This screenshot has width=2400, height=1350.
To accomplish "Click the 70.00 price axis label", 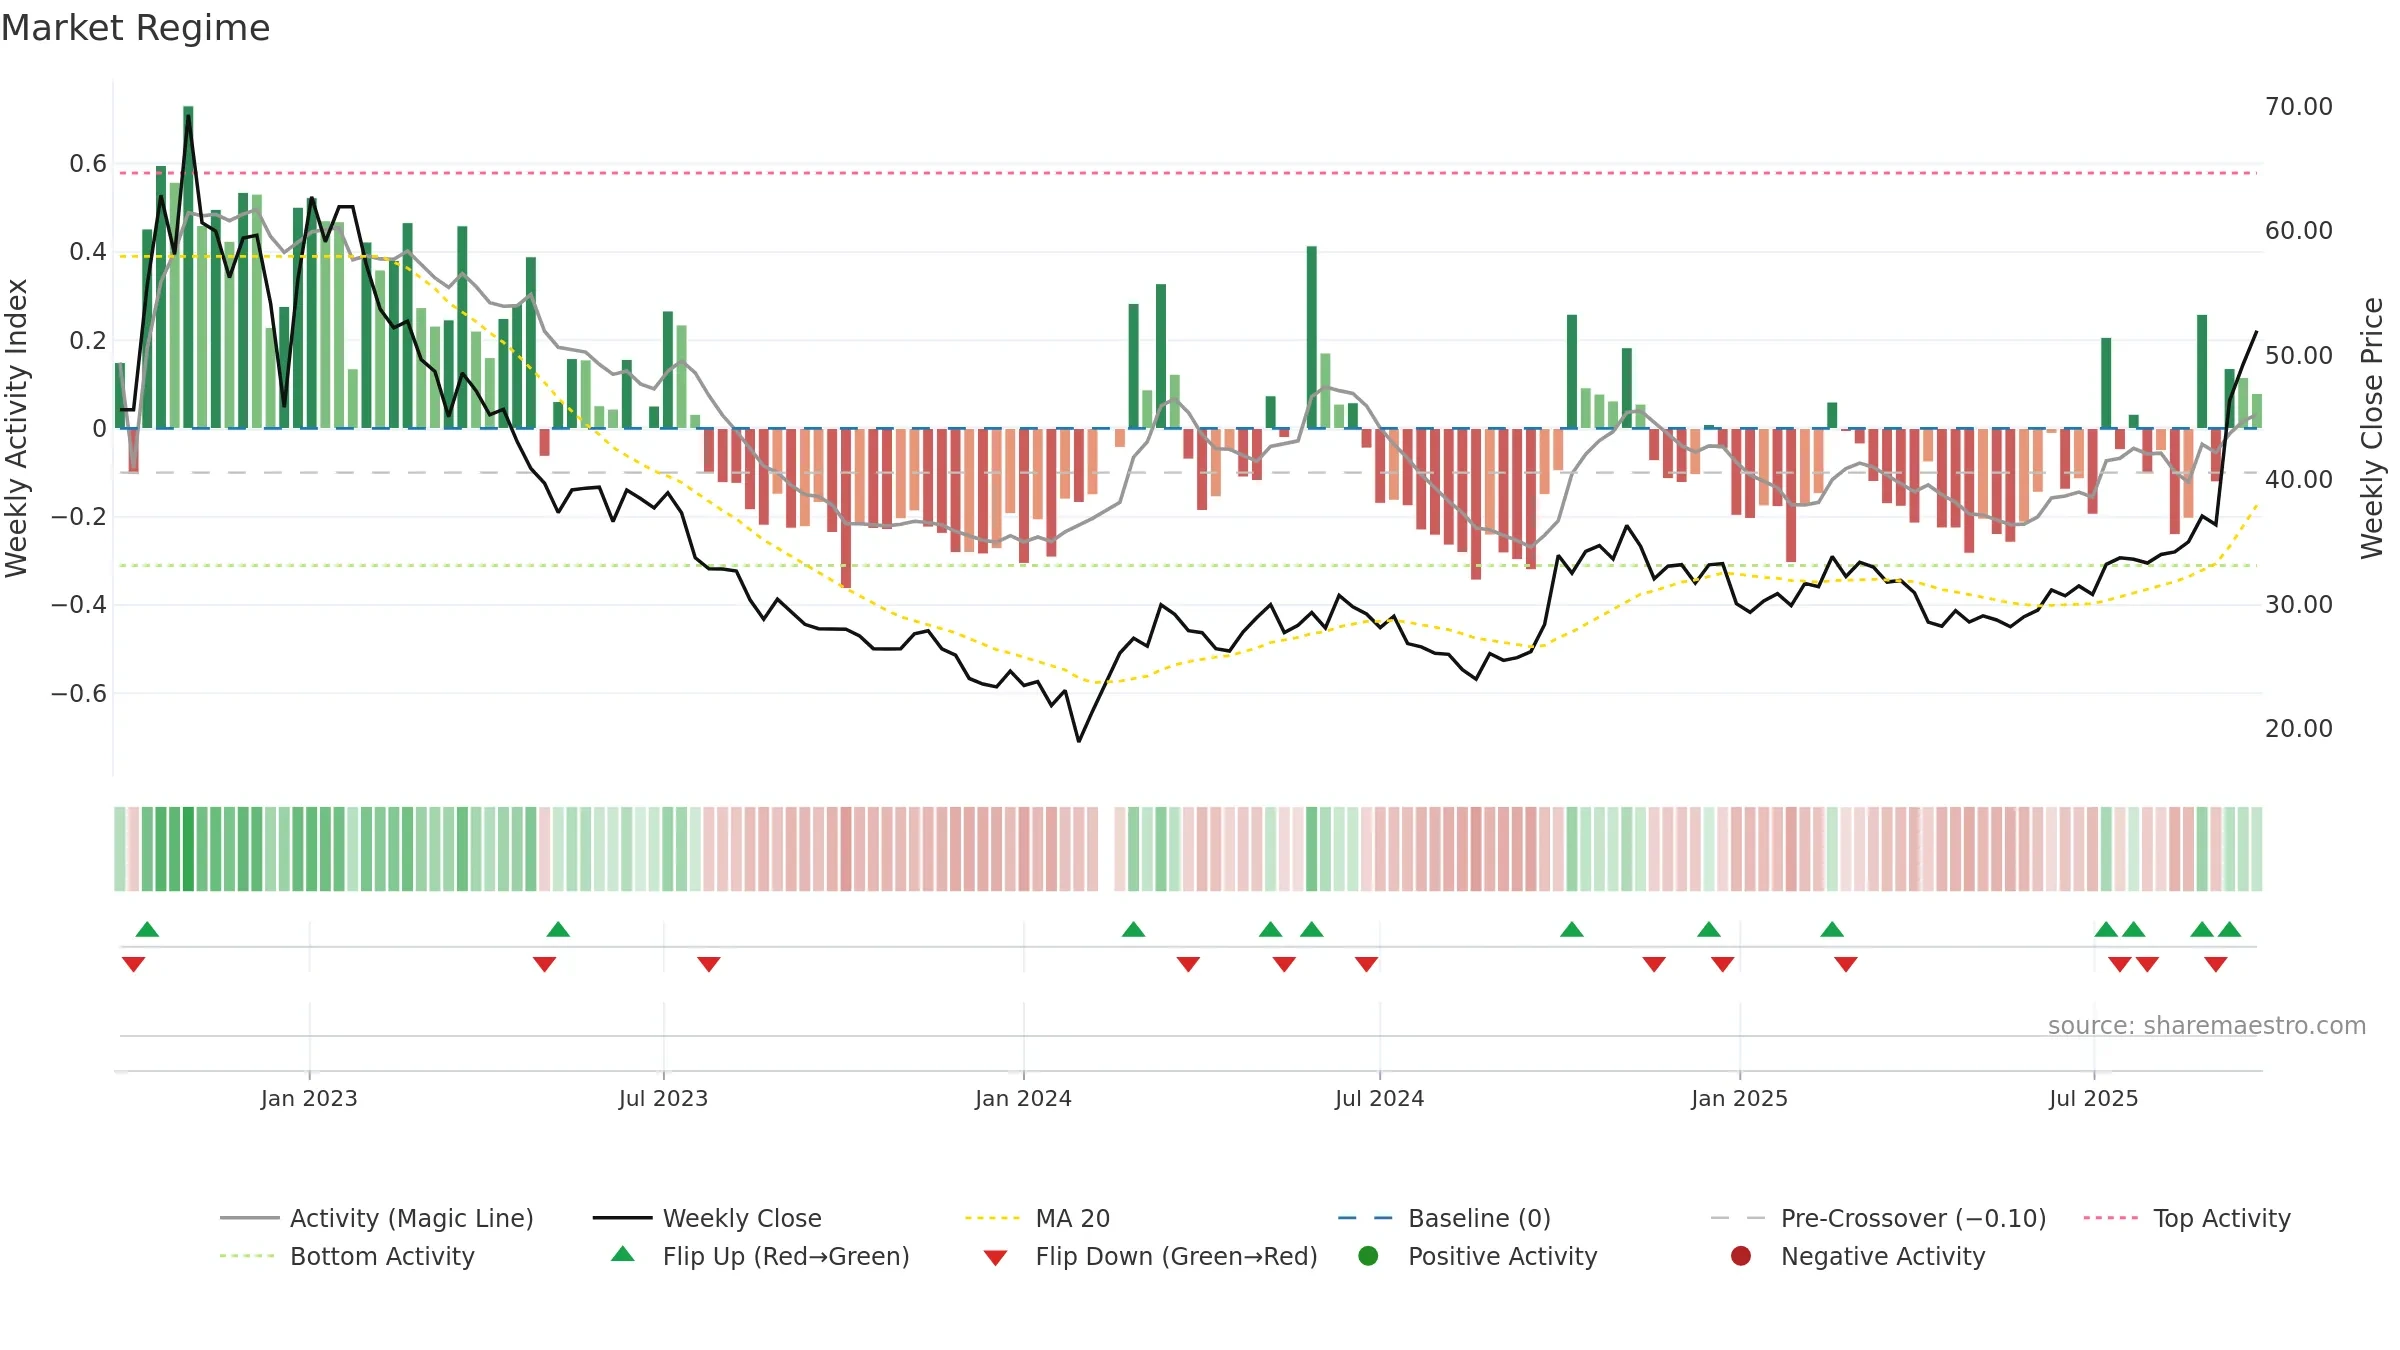I will coord(2298,106).
